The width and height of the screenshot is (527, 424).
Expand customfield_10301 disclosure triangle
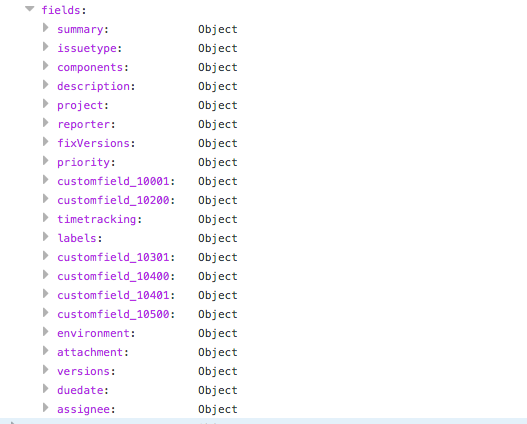46,255
